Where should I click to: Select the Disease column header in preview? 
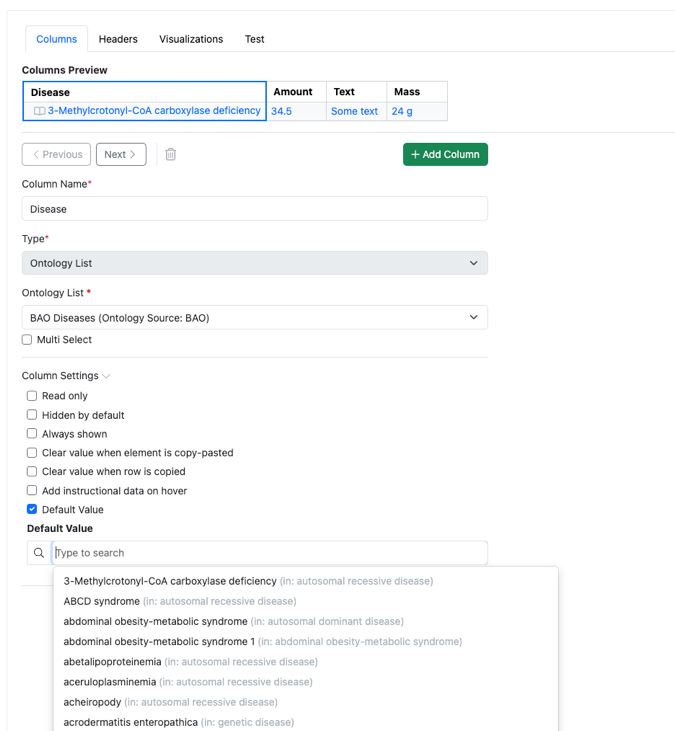[x=145, y=92]
